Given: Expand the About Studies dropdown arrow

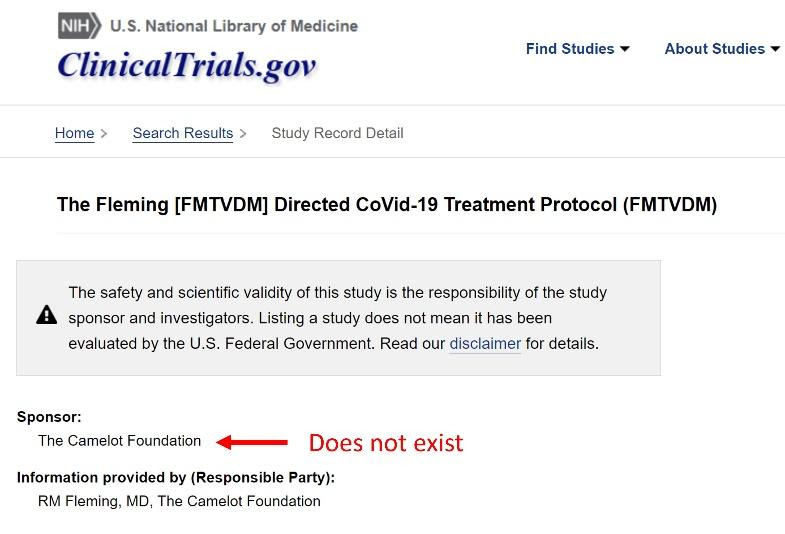Looking at the screenshot, I should [775, 49].
